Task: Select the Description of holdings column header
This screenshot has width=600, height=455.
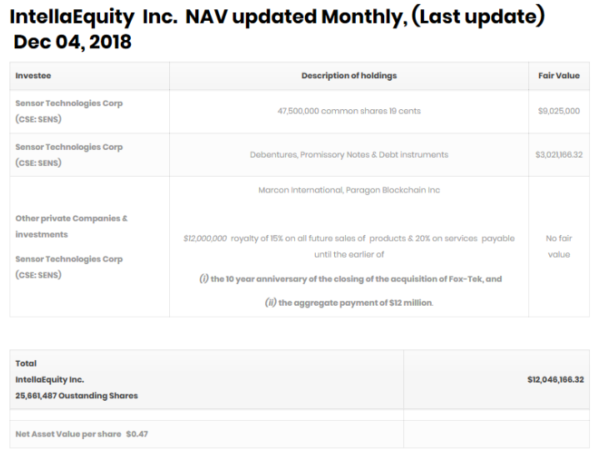Action: point(348,77)
